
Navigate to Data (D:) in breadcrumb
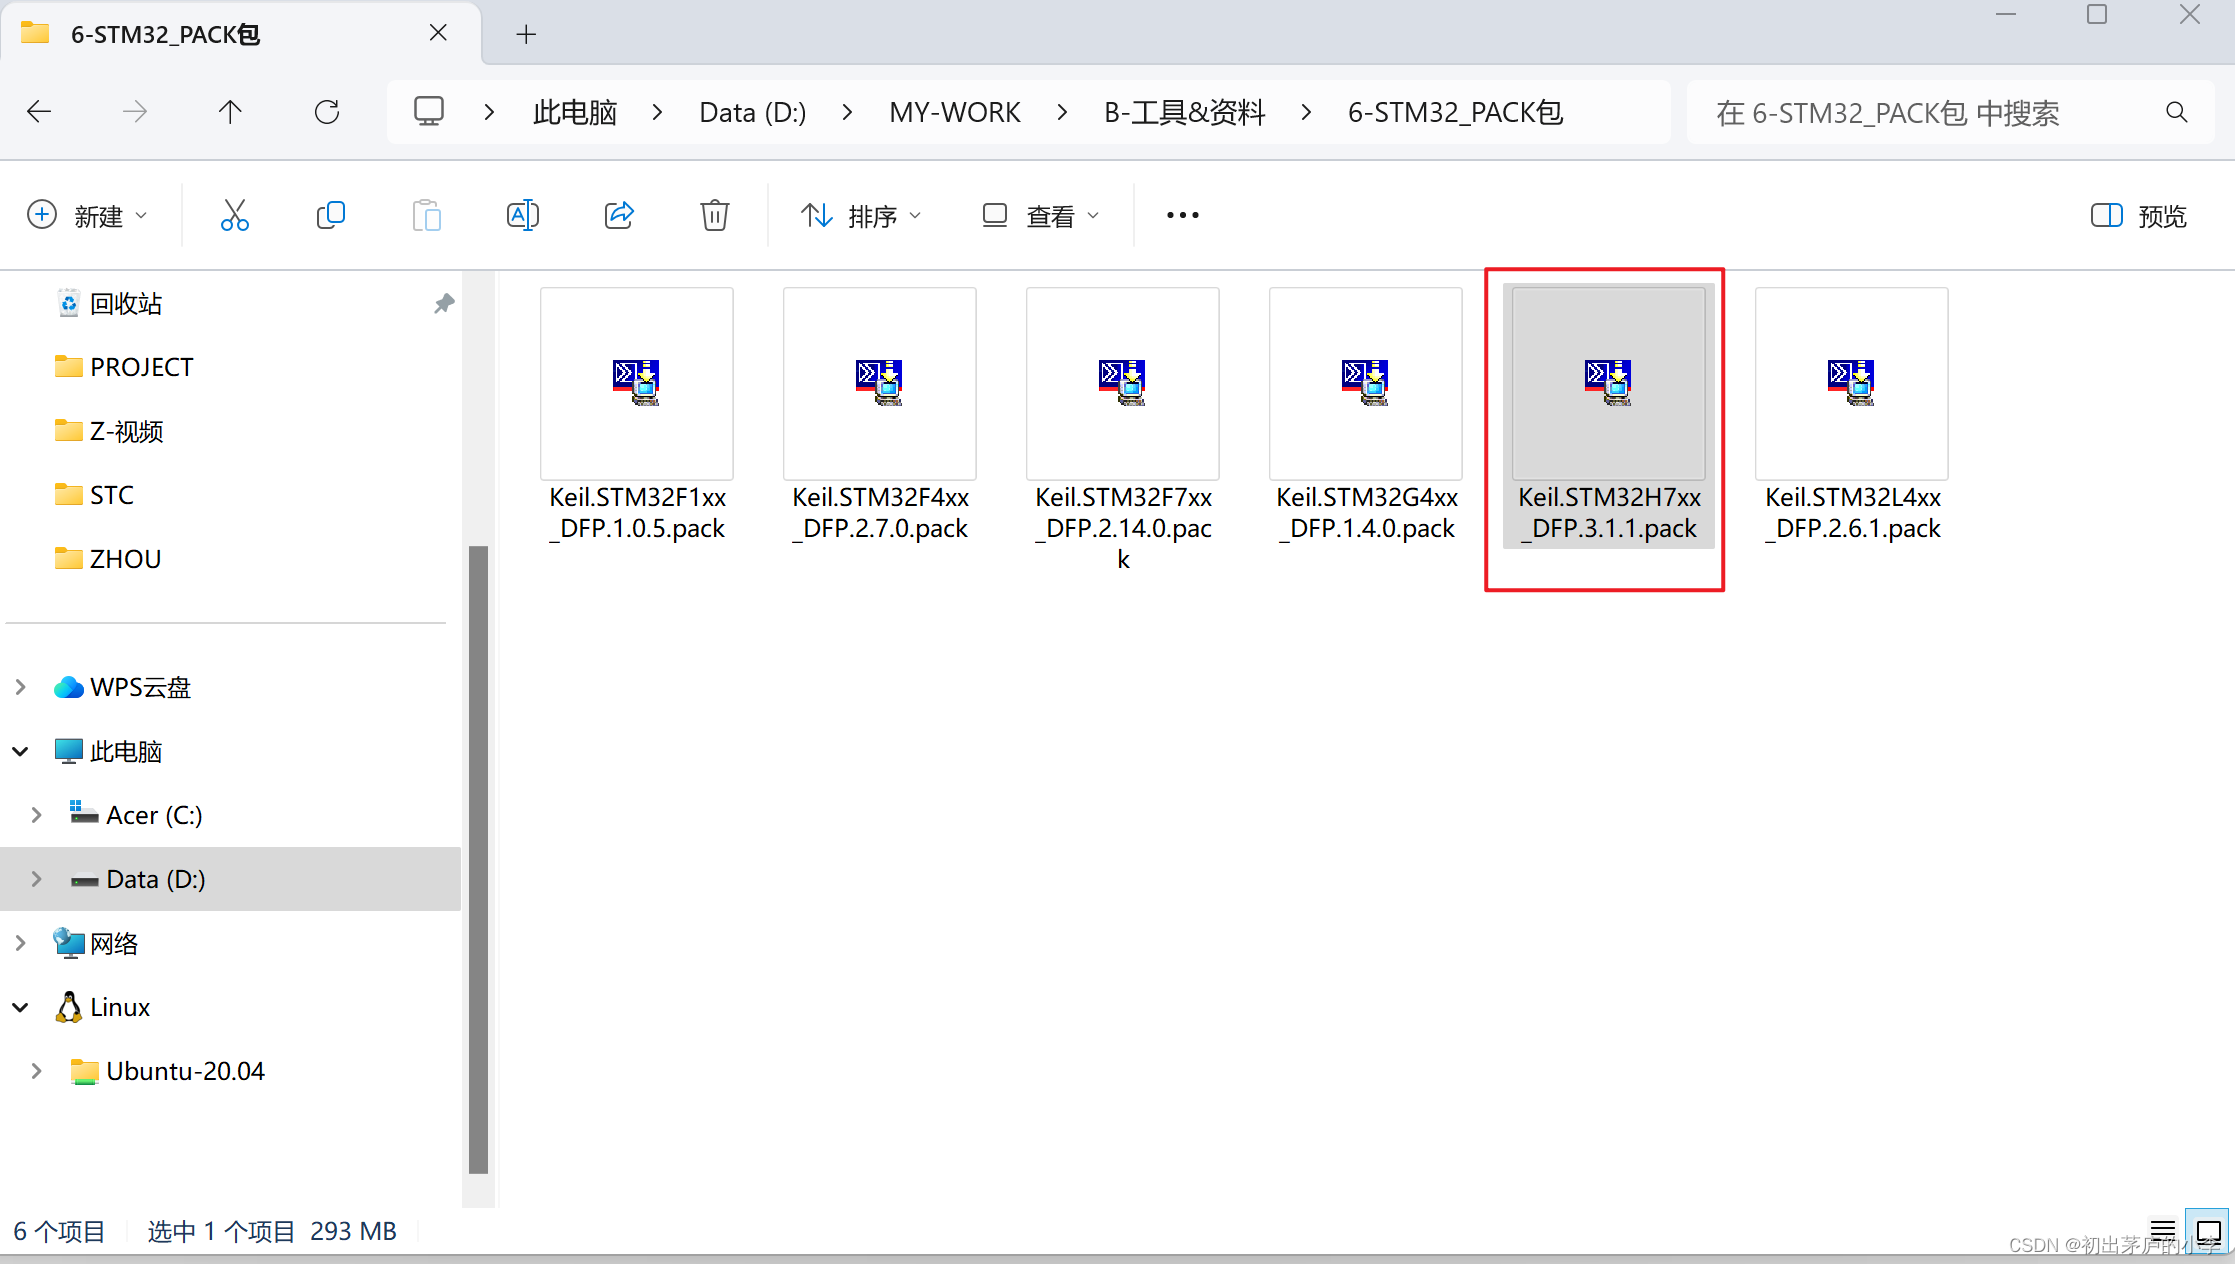(x=752, y=112)
